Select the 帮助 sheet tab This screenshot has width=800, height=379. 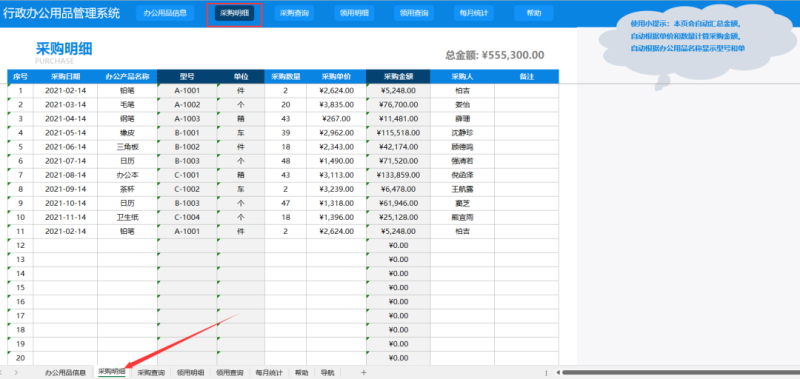coord(302,372)
